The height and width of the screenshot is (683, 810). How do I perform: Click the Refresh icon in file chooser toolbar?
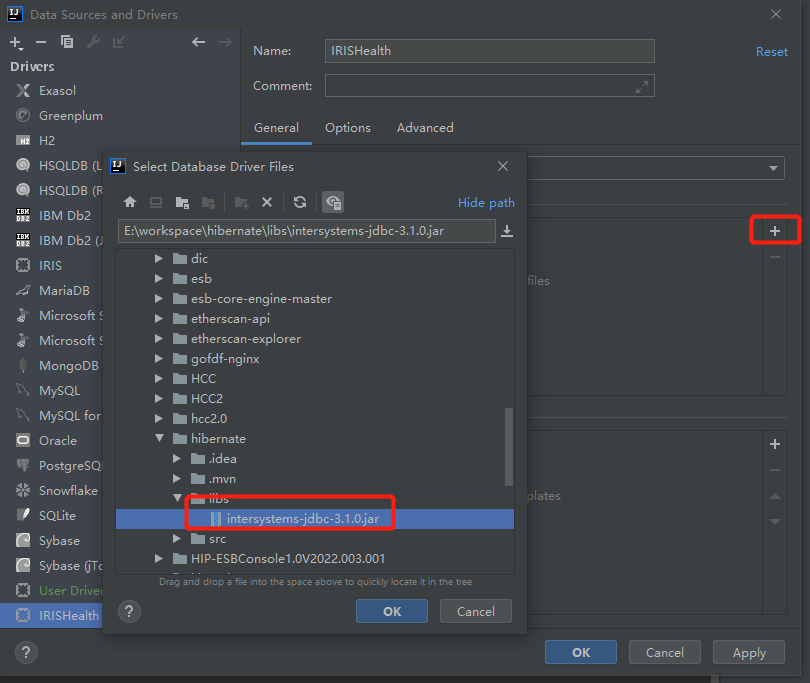[299, 202]
